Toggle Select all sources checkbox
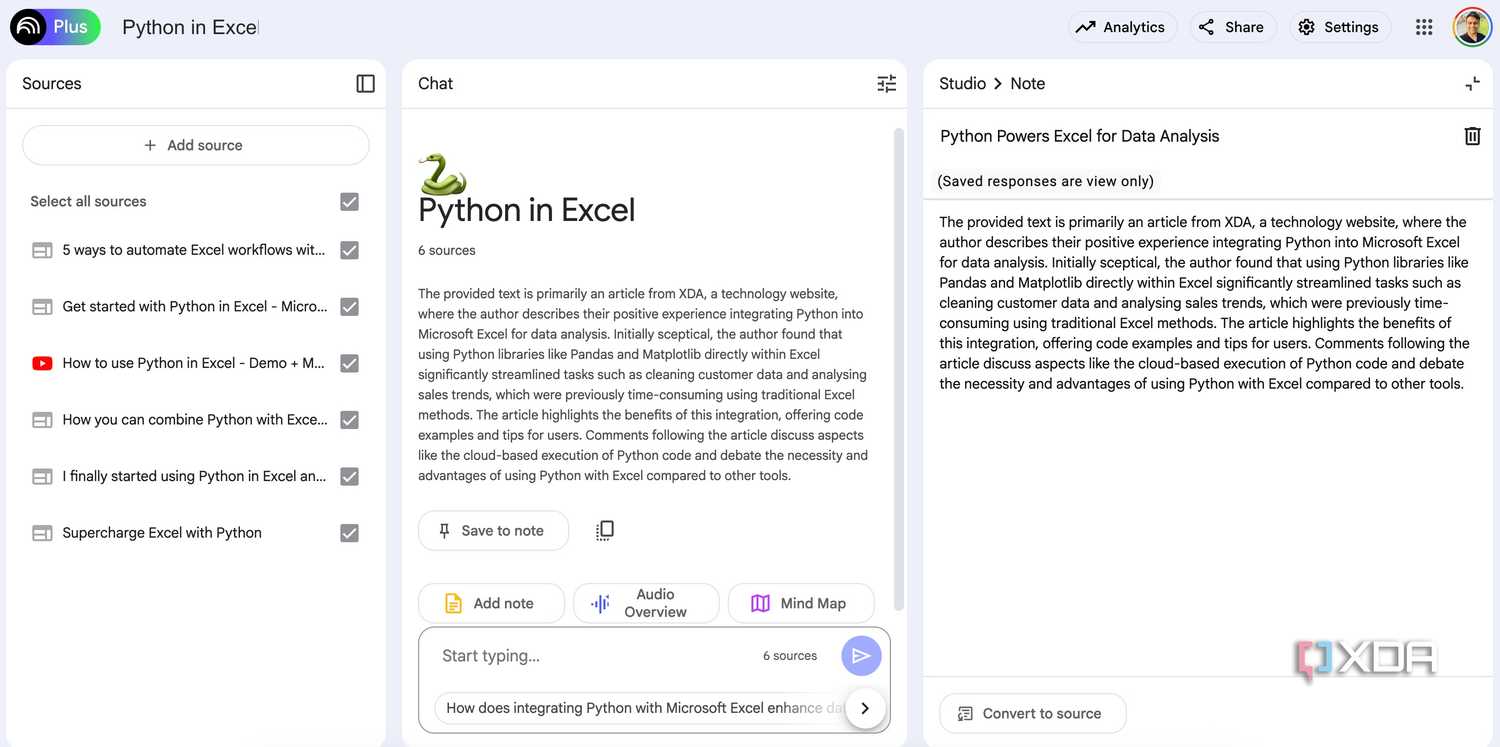 (x=349, y=202)
